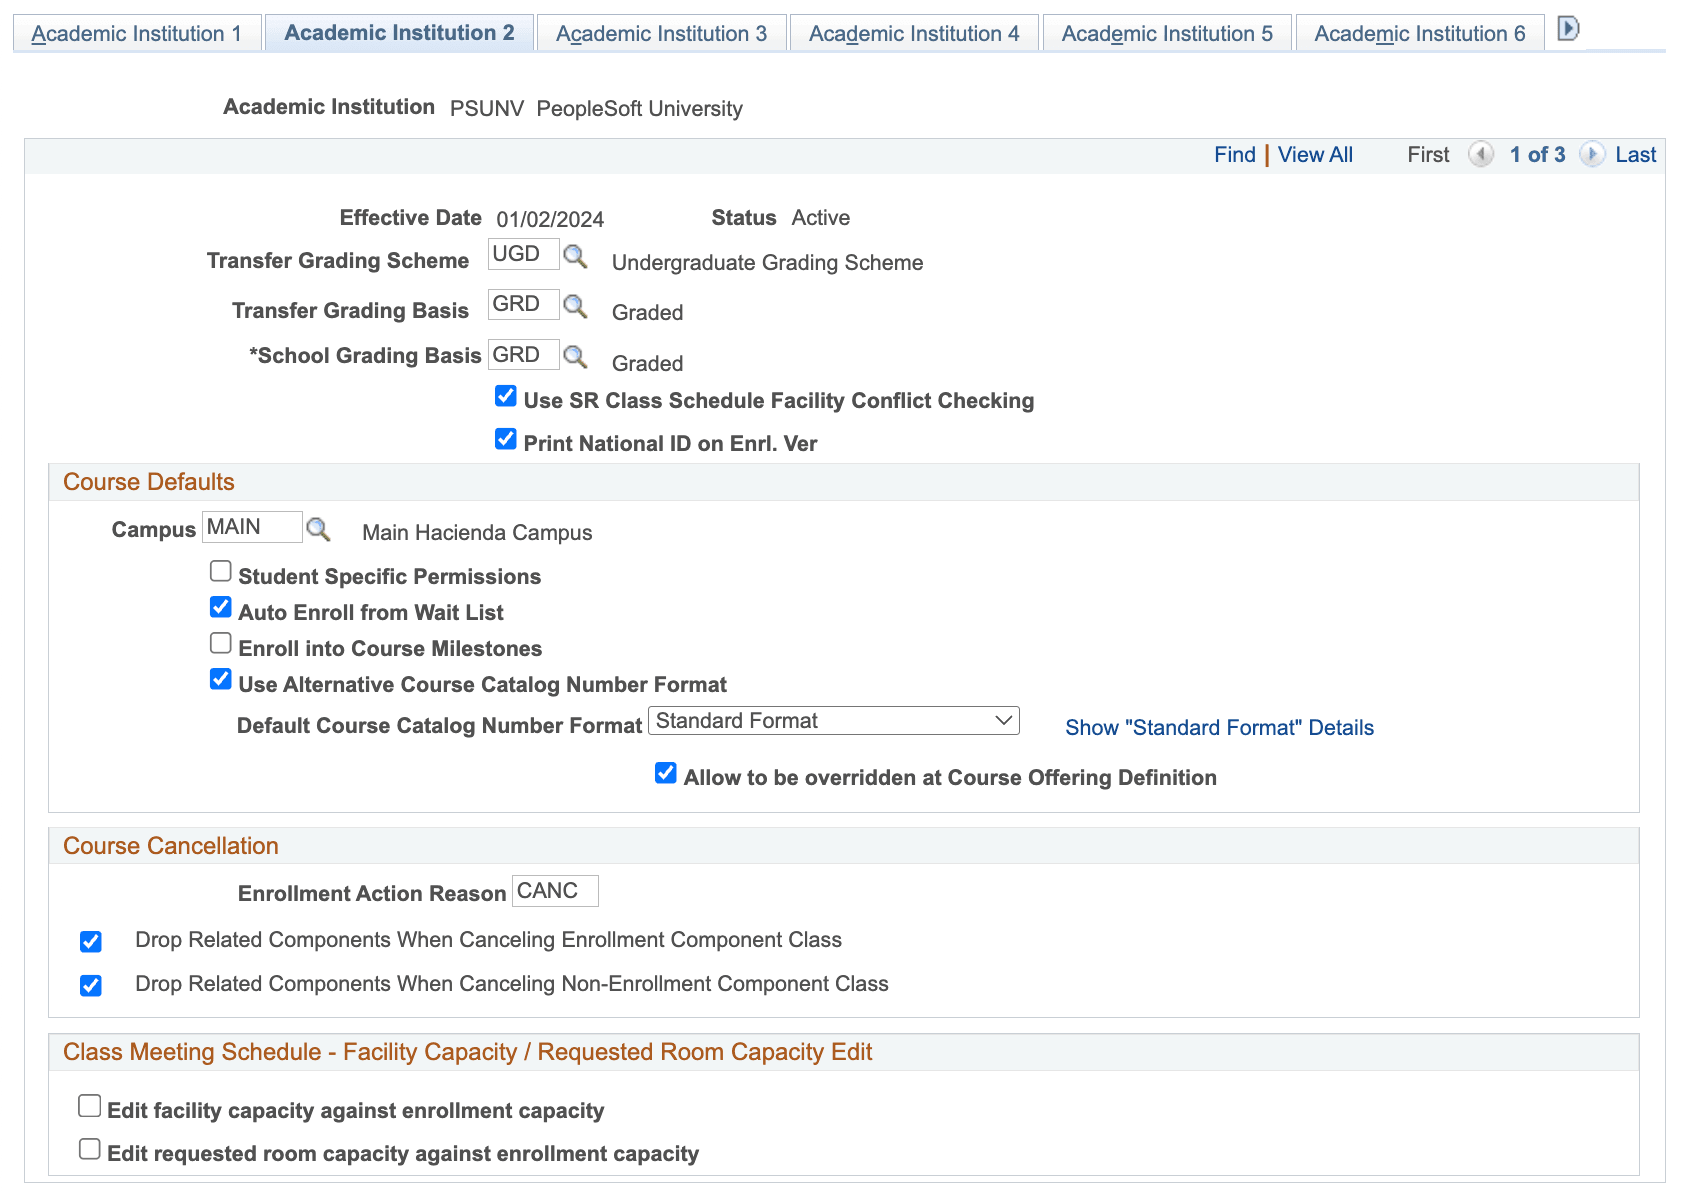Open the Transfer Grading Scheme lookup
1682x1194 pixels.
(x=575, y=257)
